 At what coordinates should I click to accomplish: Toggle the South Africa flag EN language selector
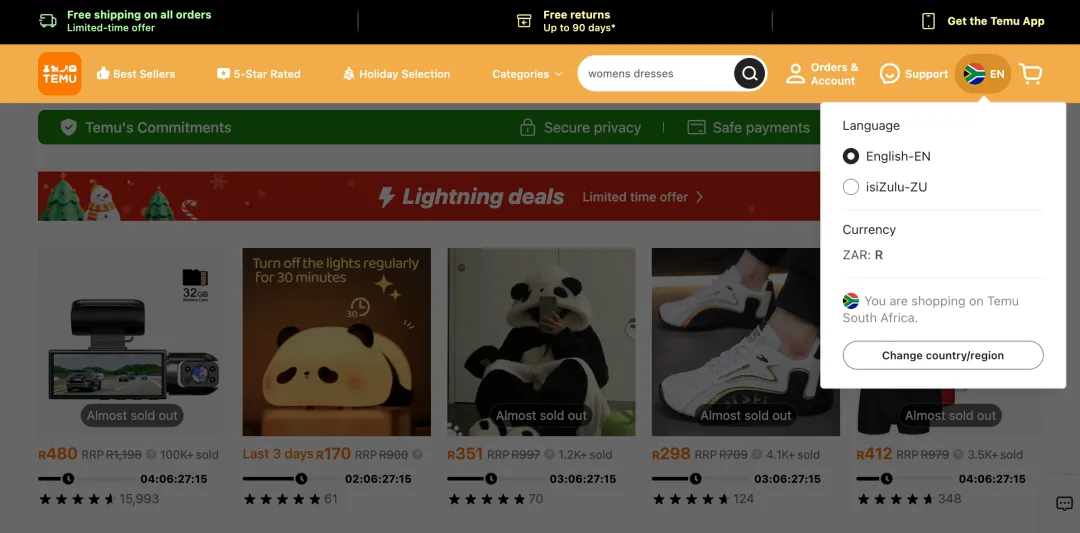(982, 74)
